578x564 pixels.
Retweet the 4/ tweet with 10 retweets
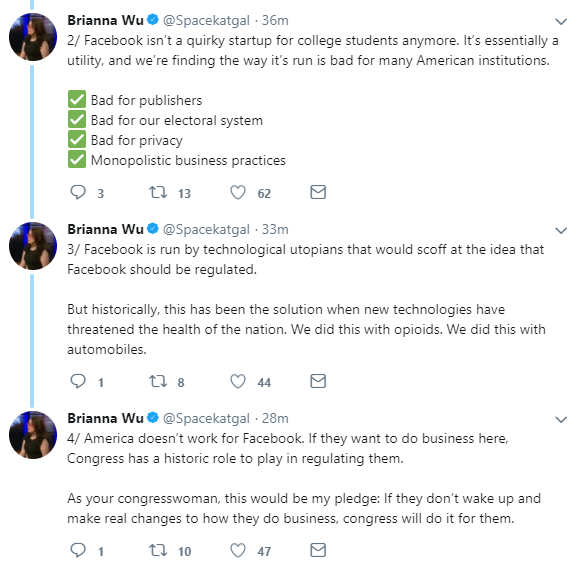coord(158,550)
